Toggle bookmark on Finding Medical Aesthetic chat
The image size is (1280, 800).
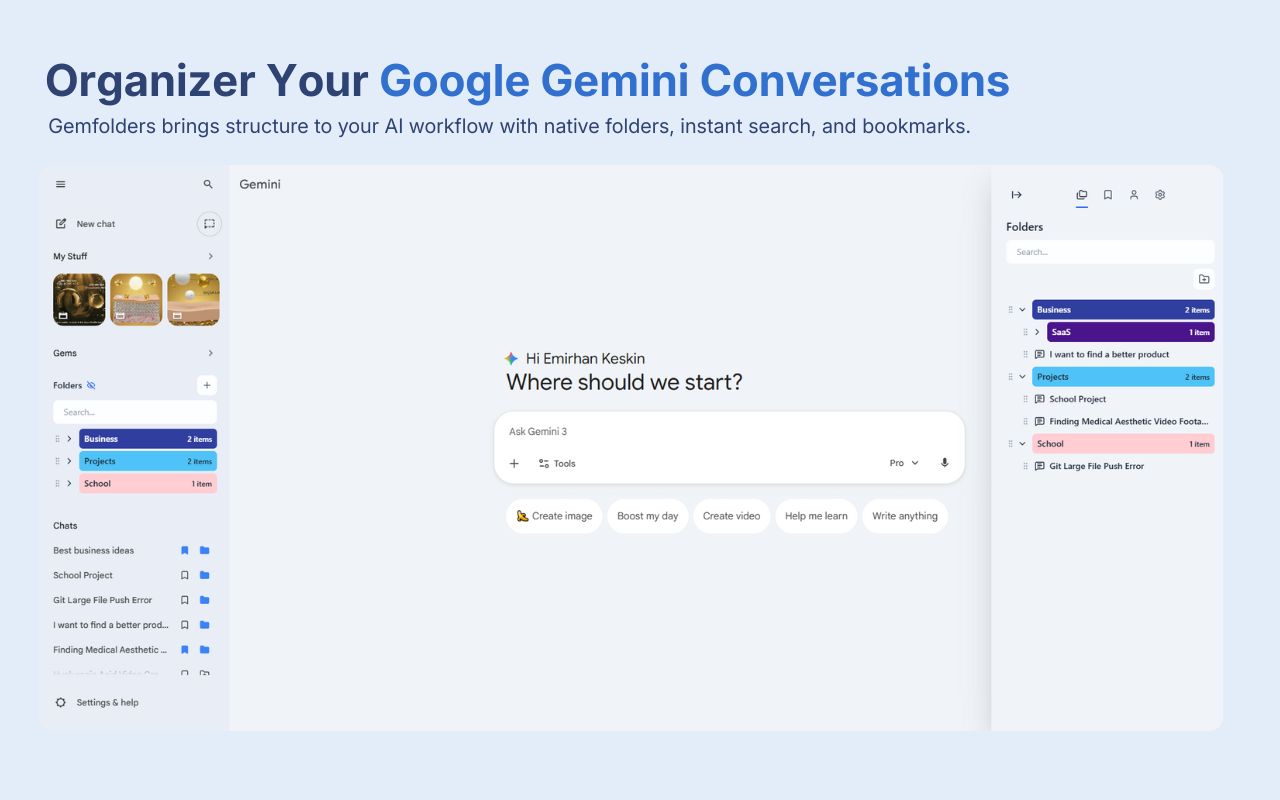coord(184,650)
